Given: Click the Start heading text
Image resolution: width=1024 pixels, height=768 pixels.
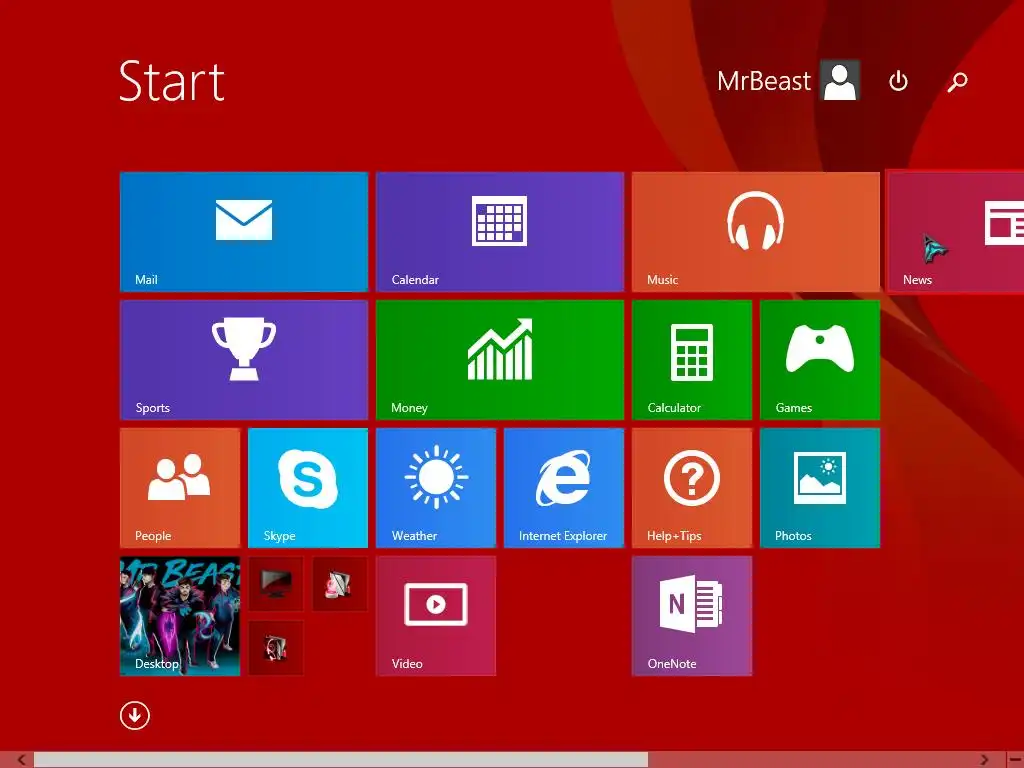Looking at the screenshot, I should (172, 81).
